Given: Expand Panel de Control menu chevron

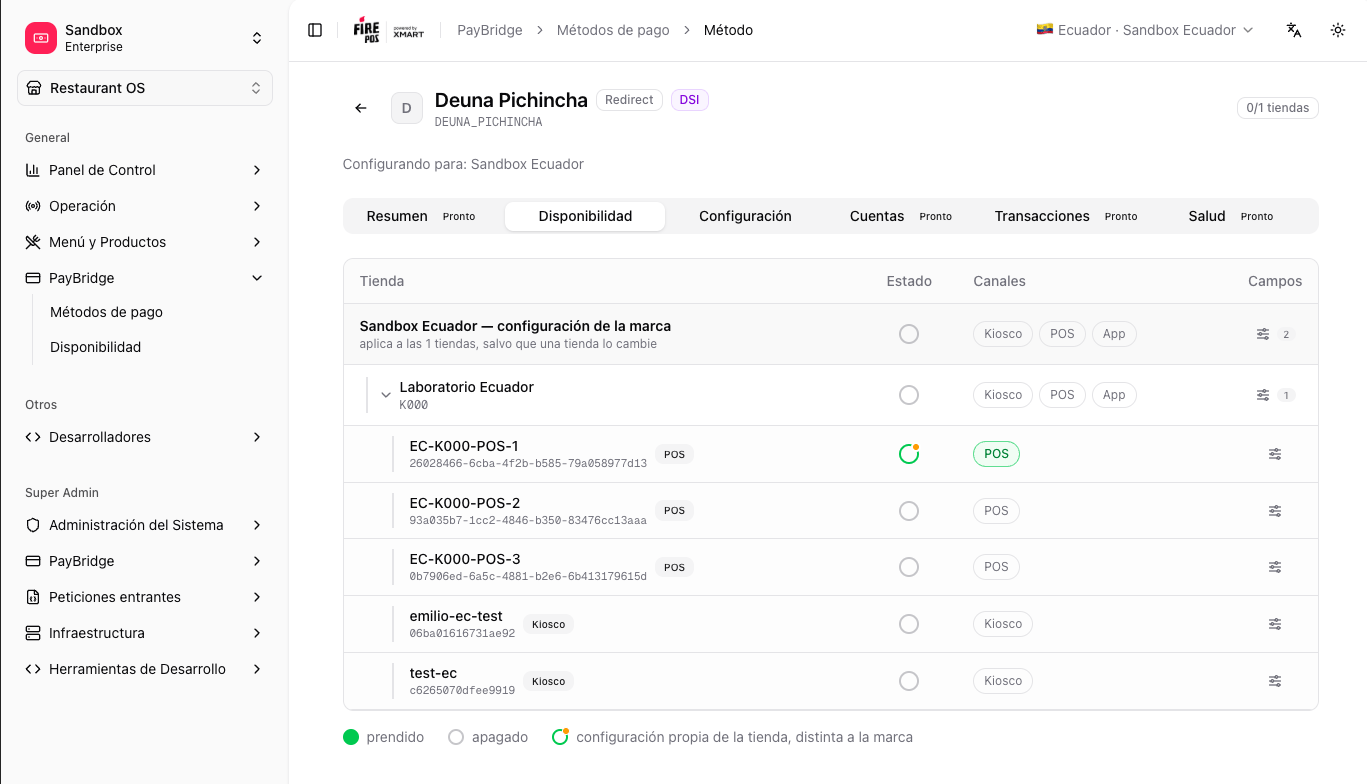Looking at the screenshot, I should (257, 170).
